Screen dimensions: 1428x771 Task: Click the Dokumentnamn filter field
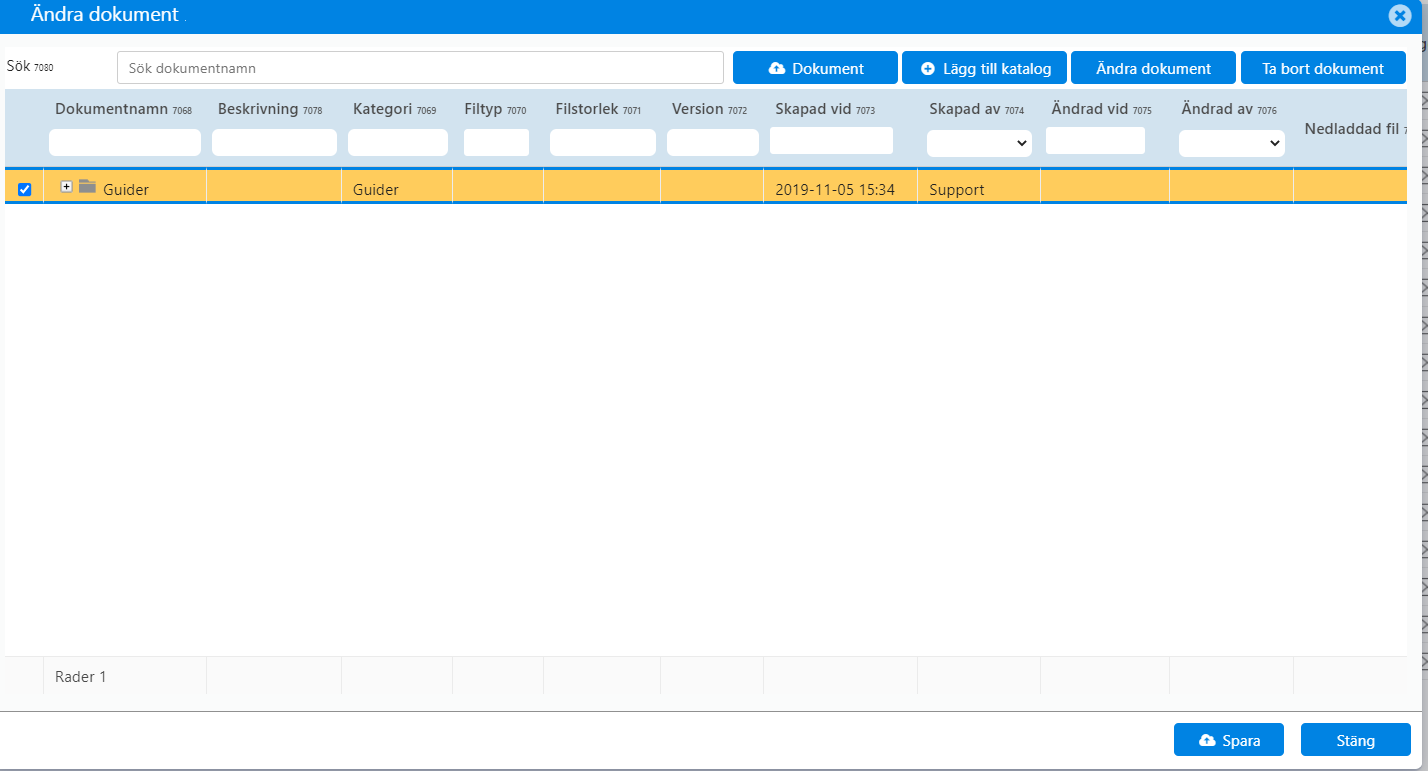(x=125, y=142)
